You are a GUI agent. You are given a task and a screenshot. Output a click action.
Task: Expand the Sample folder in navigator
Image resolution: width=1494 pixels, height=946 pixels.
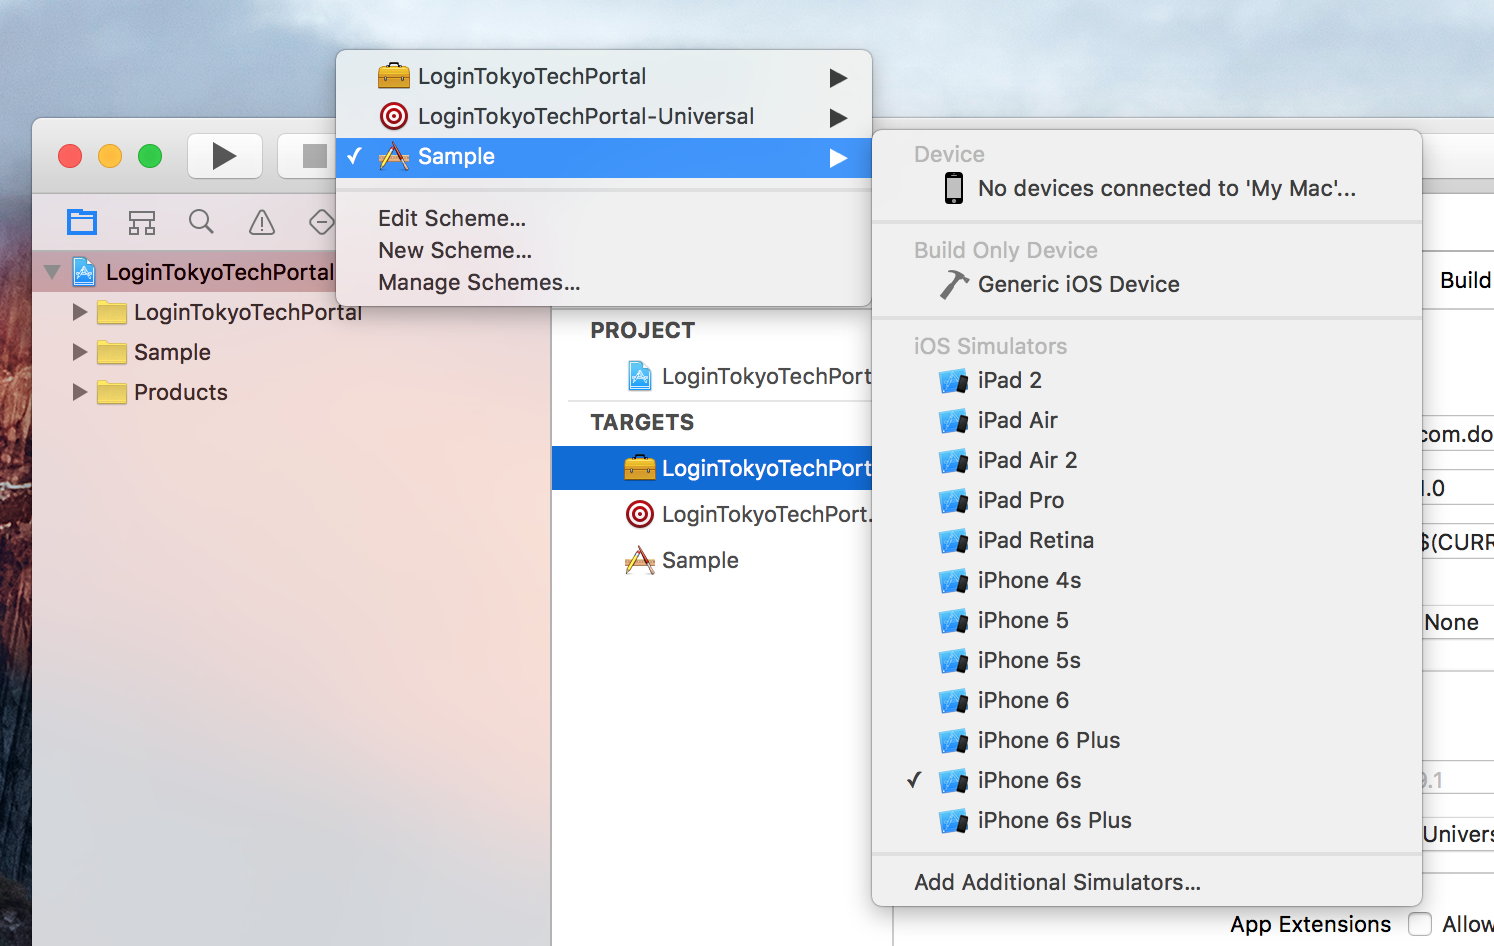point(80,352)
